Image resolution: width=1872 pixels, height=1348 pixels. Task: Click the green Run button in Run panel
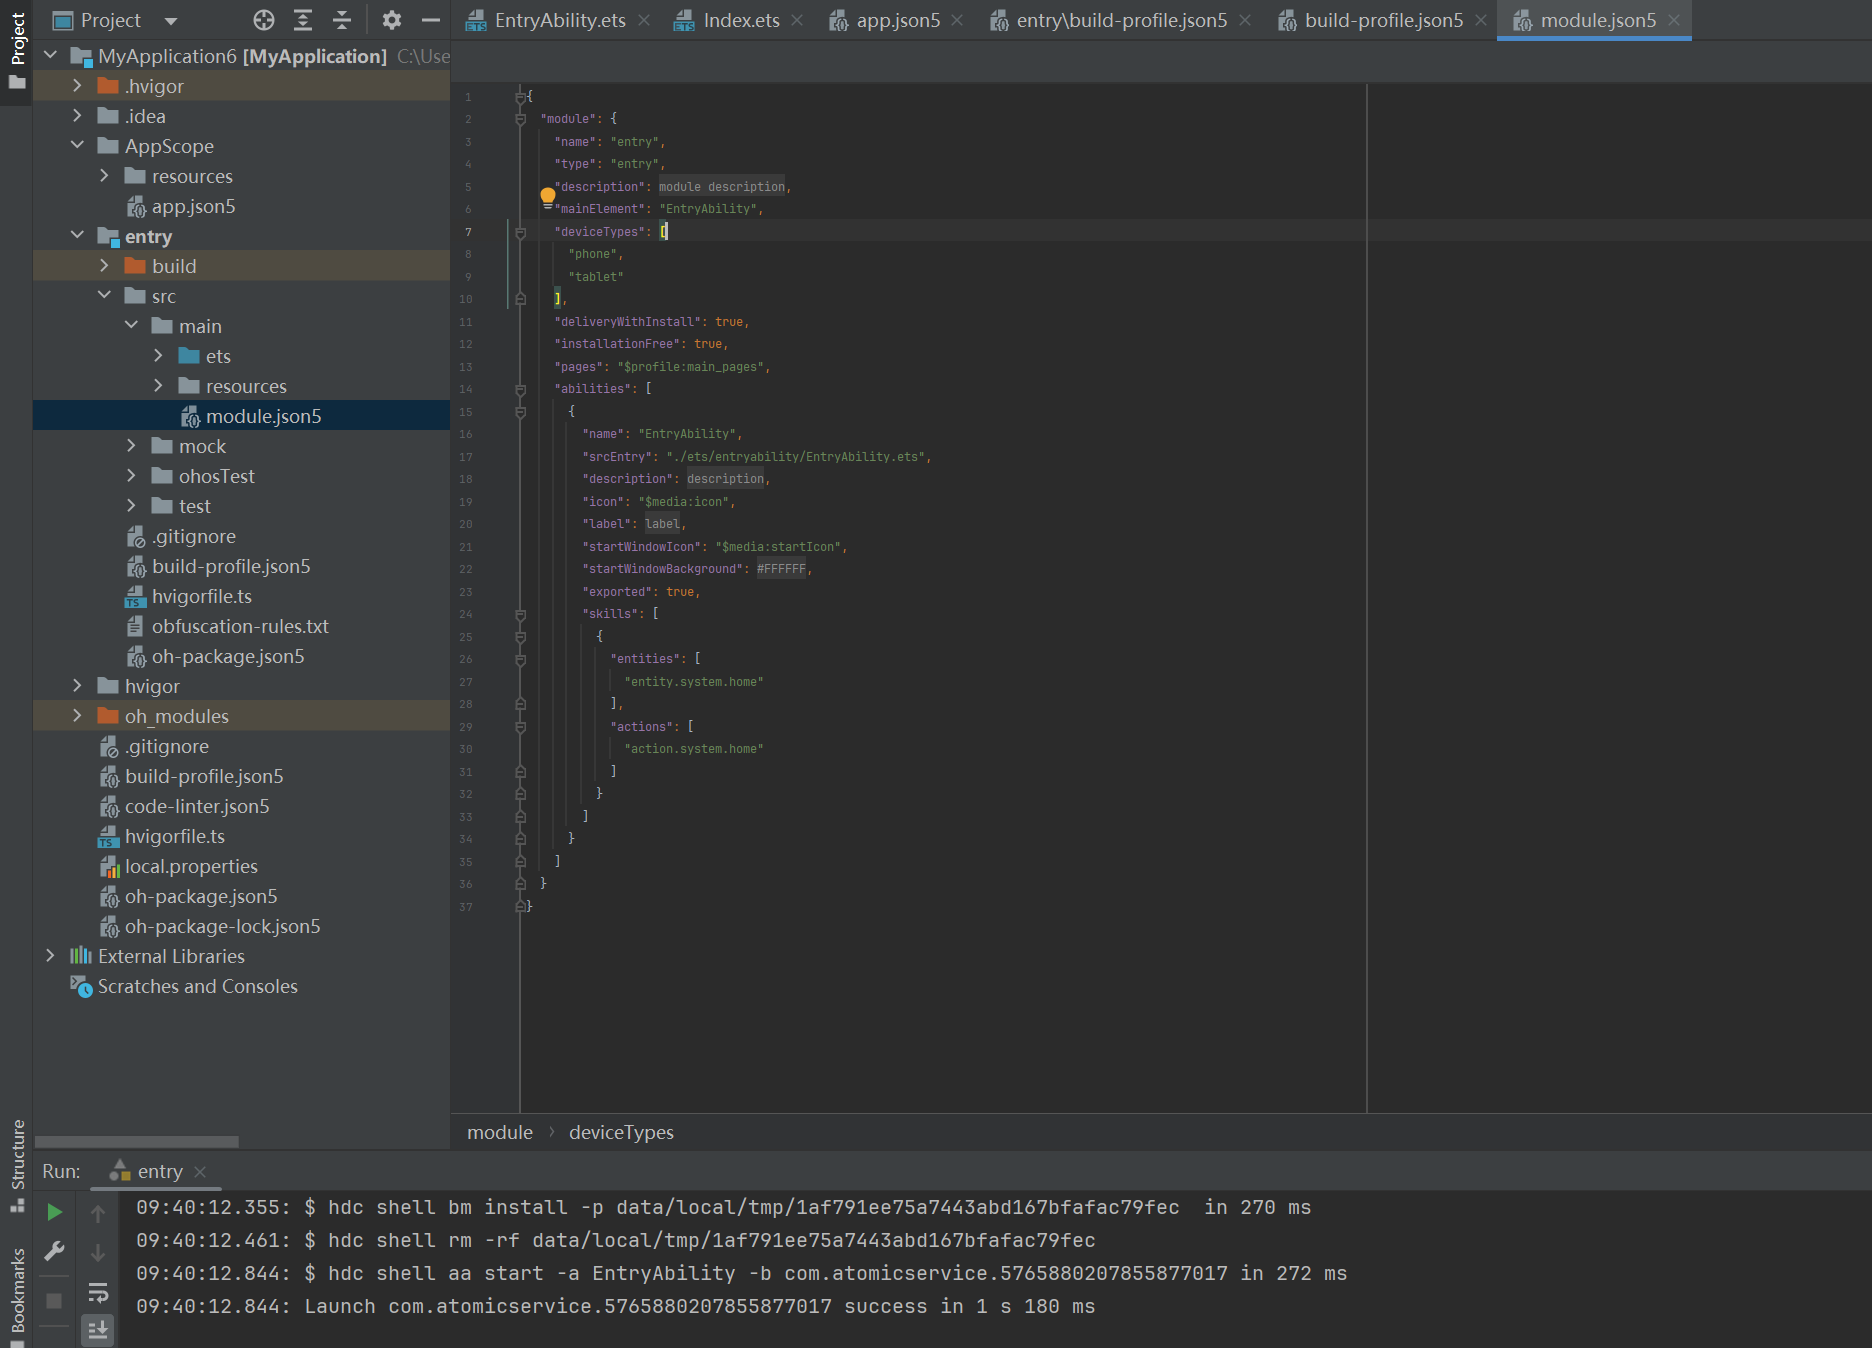tap(55, 1212)
